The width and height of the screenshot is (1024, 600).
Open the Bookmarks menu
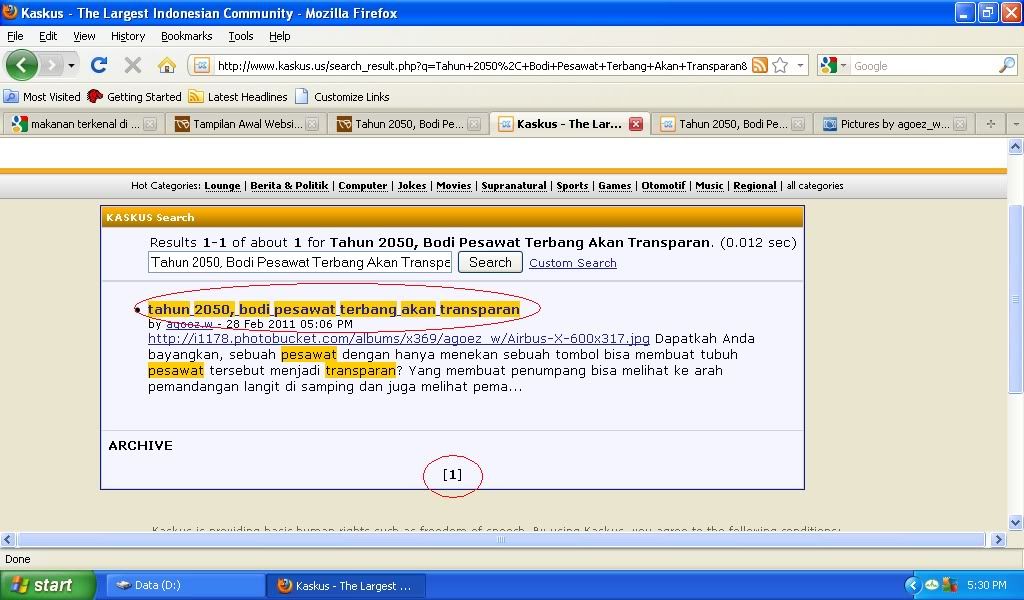pos(187,36)
